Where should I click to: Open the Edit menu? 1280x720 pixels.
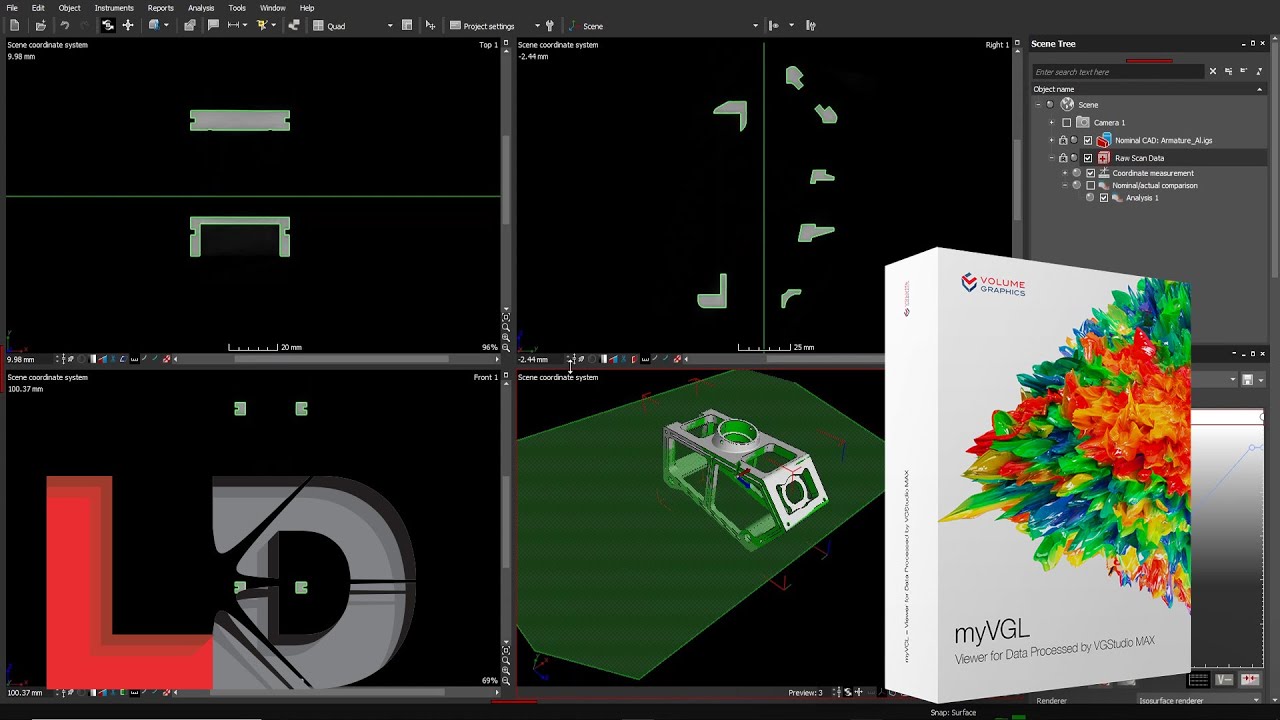(x=38, y=8)
